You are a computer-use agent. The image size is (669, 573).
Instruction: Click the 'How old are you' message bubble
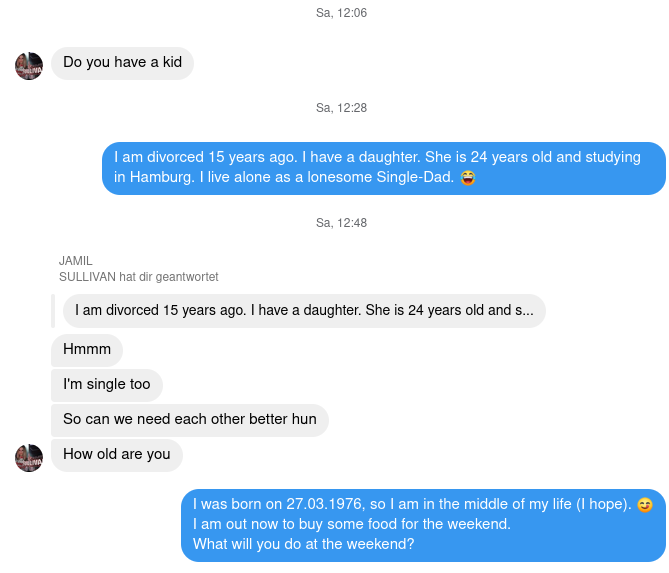pyautogui.click(x=117, y=455)
